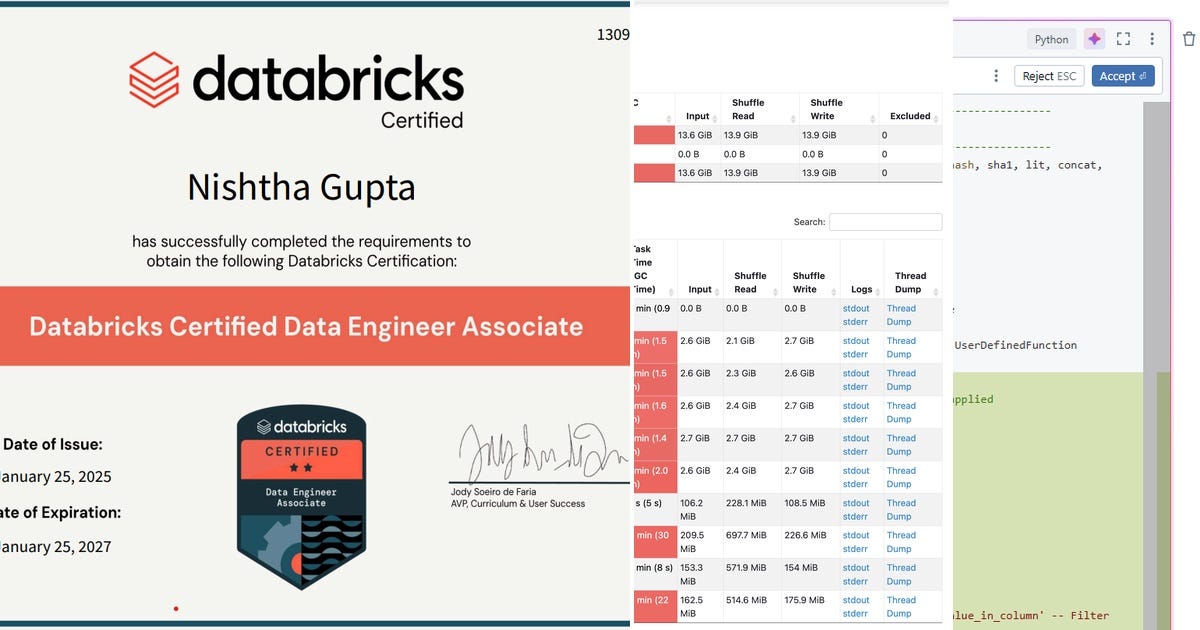Open stdout log of the first executor

pos(856,308)
